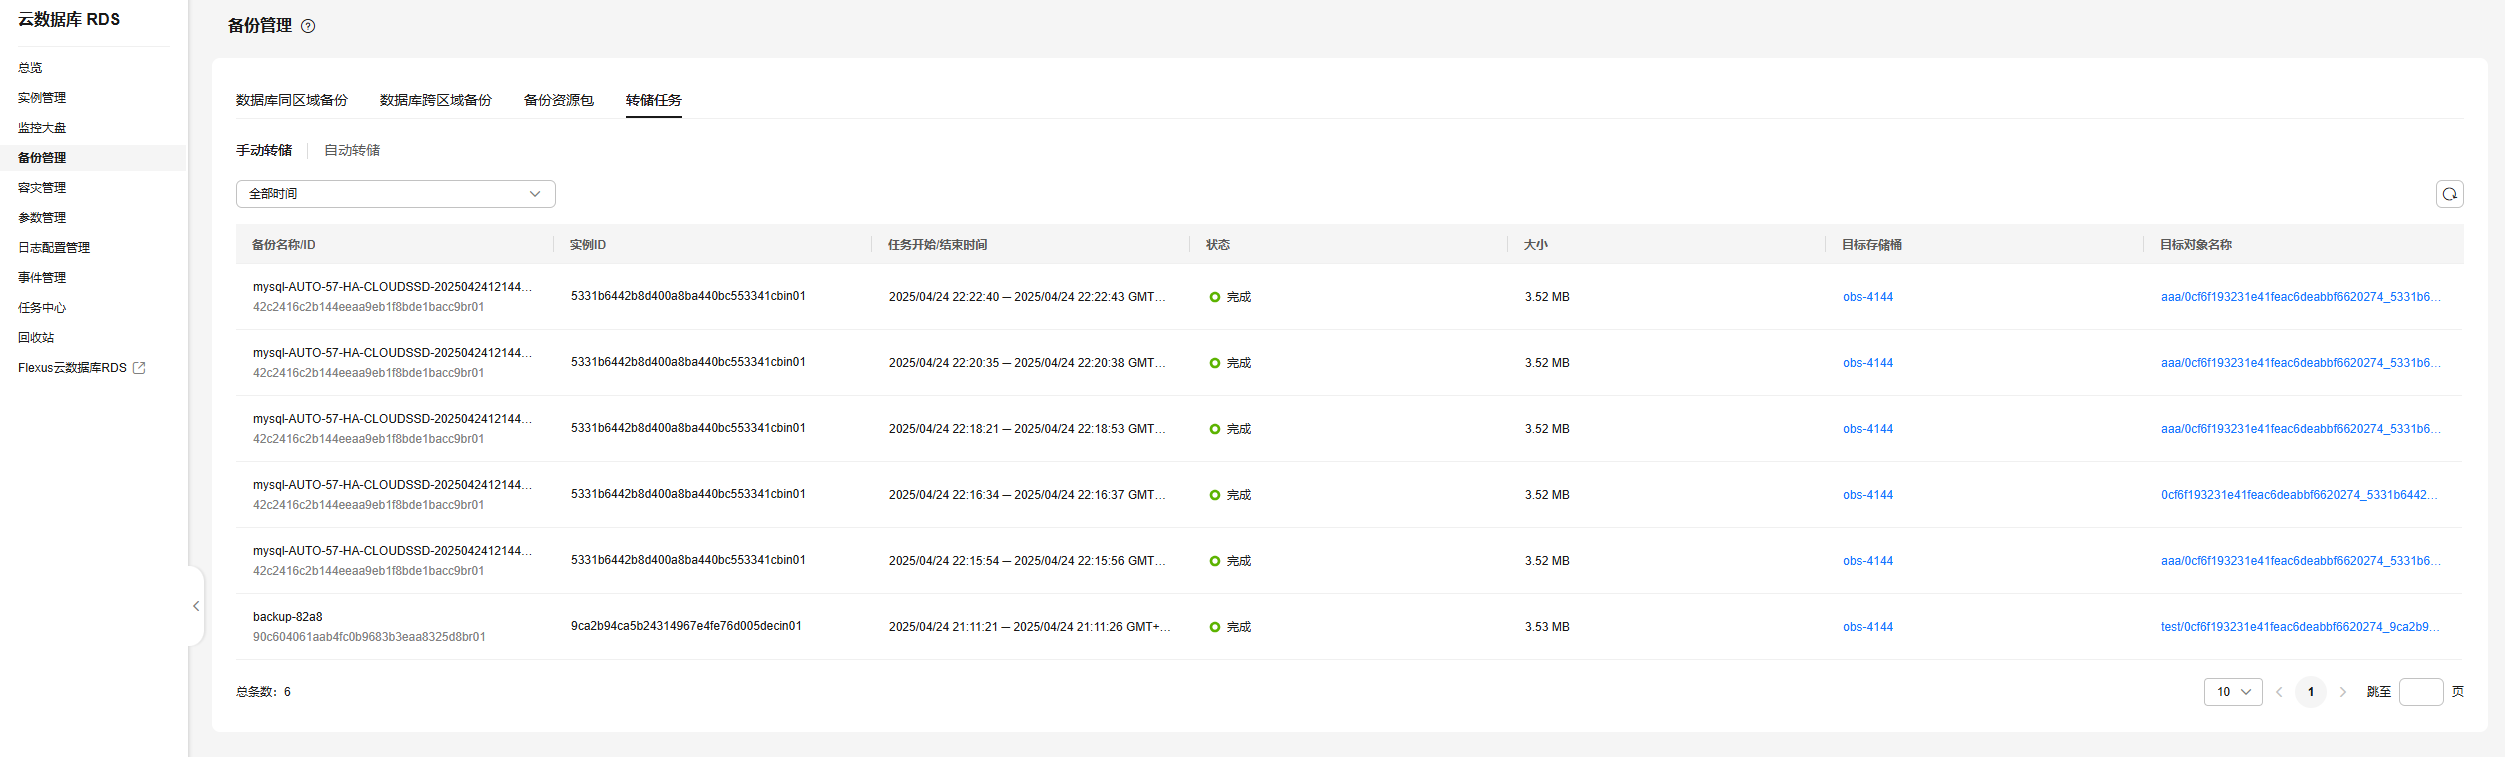Collapse the left sidebar with arrow handle
Viewport: 2505px width, 757px height.
tap(196, 606)
